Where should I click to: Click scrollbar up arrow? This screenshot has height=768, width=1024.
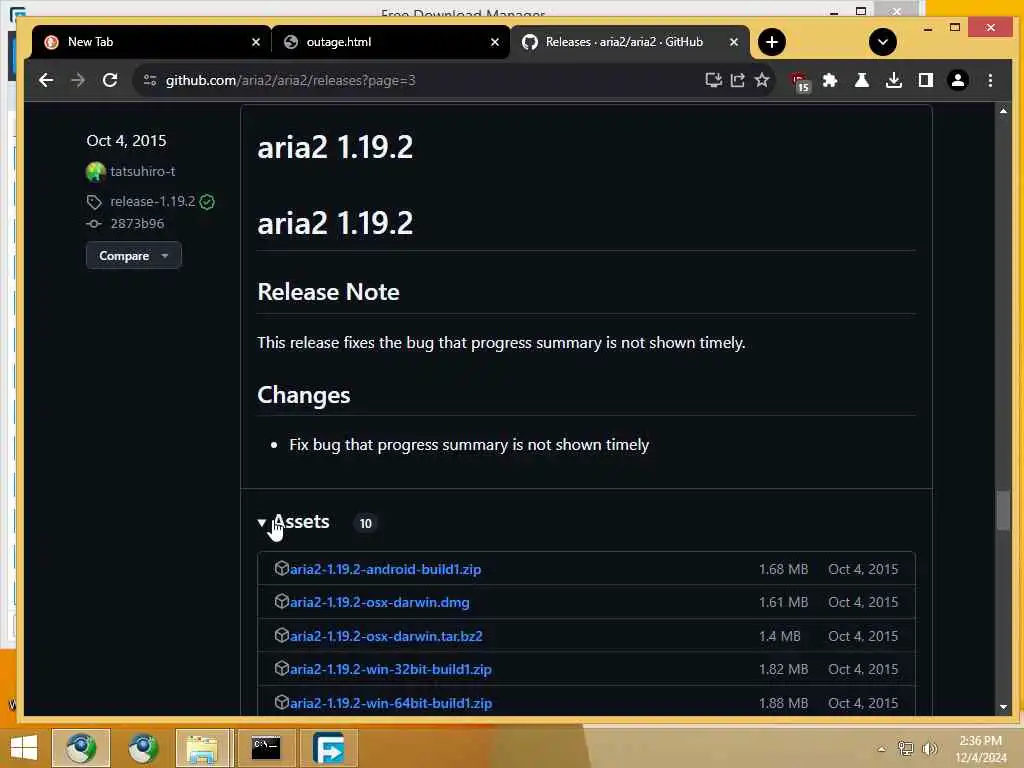coord(1003,111)
